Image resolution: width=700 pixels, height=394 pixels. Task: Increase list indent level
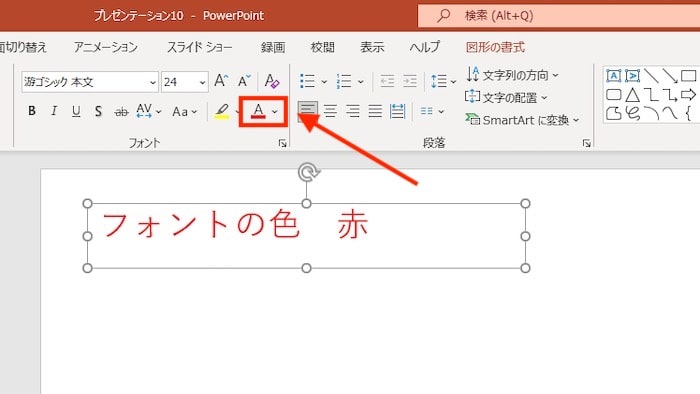(409, 81)
